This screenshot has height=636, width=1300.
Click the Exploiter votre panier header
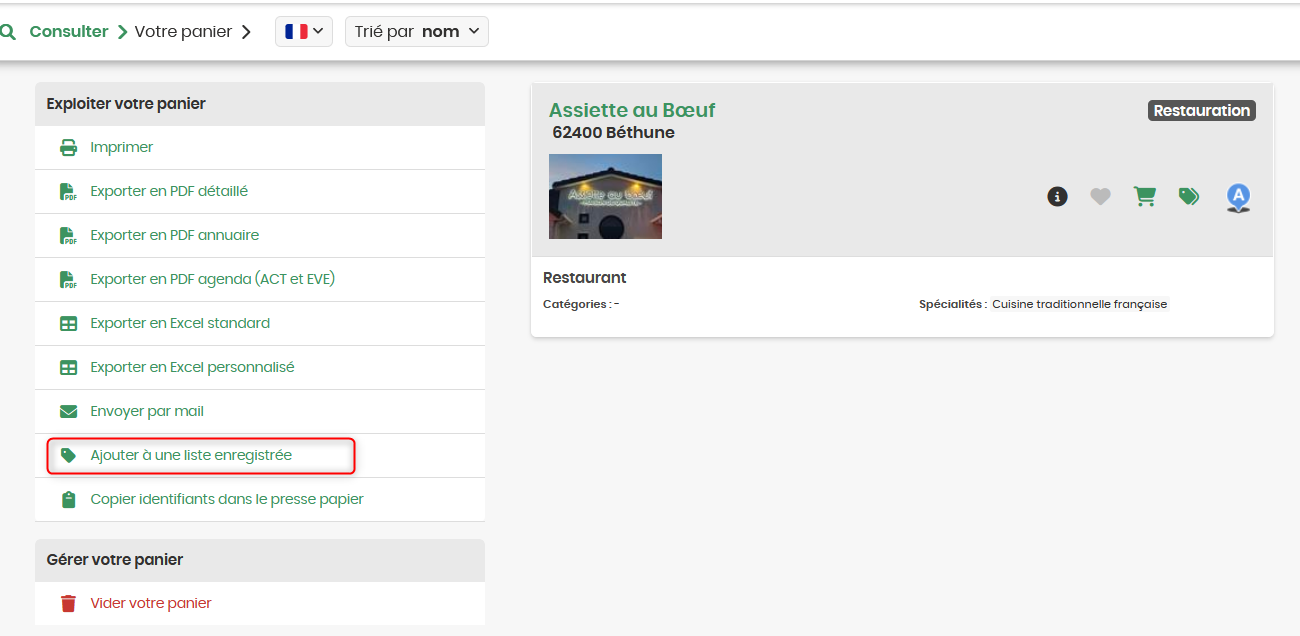pos(260,104)
